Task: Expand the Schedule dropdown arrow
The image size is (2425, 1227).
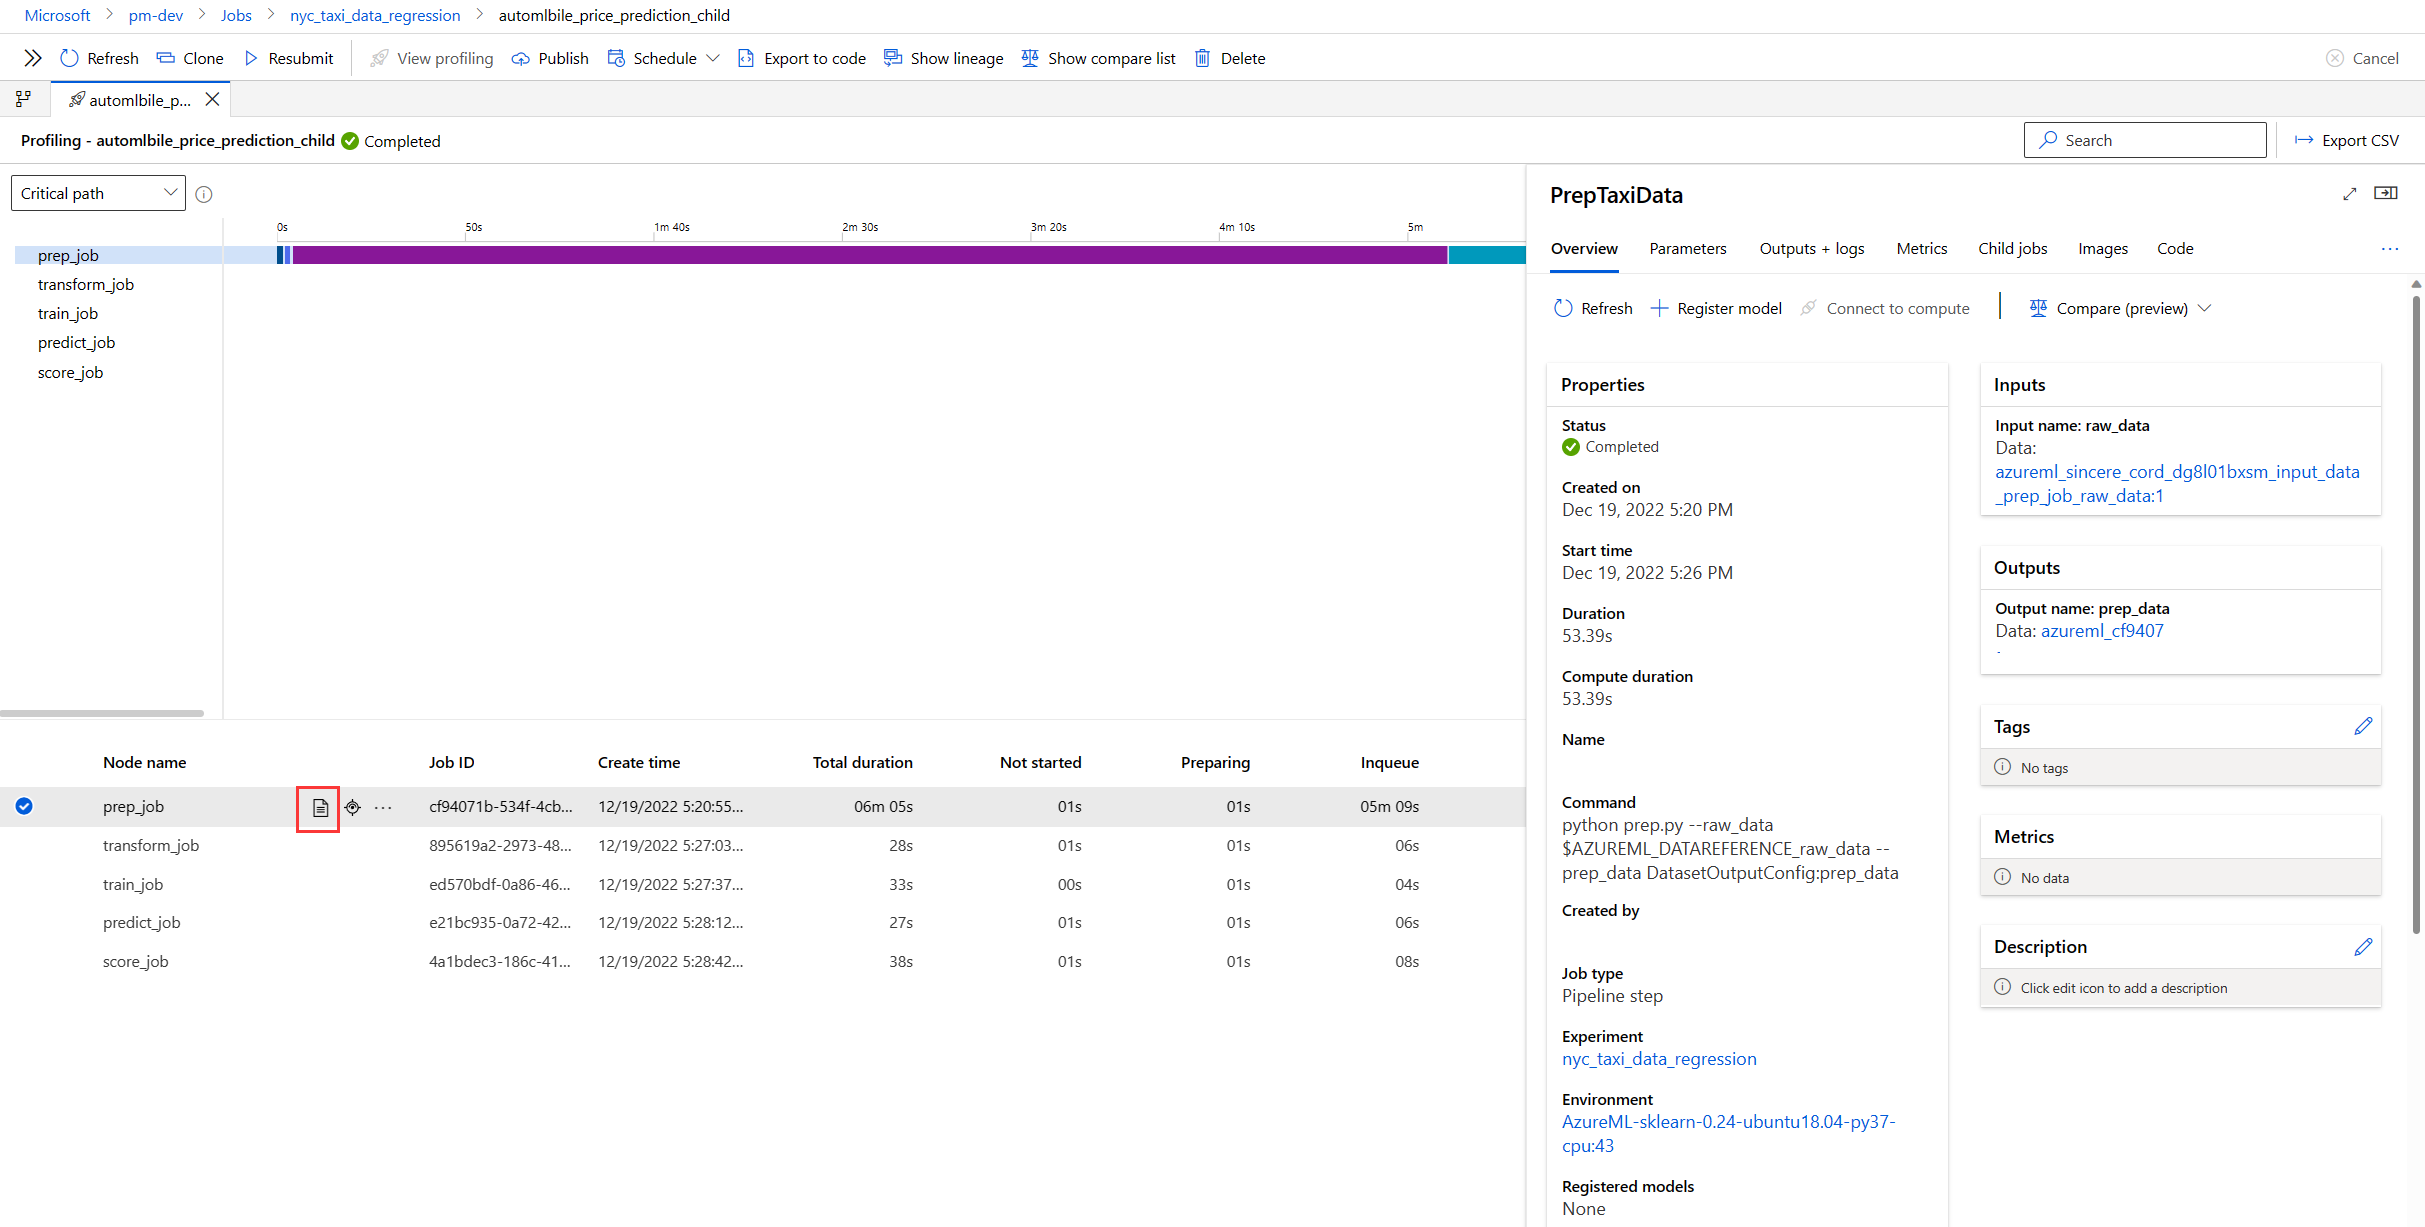Action: tap(713, 58)
